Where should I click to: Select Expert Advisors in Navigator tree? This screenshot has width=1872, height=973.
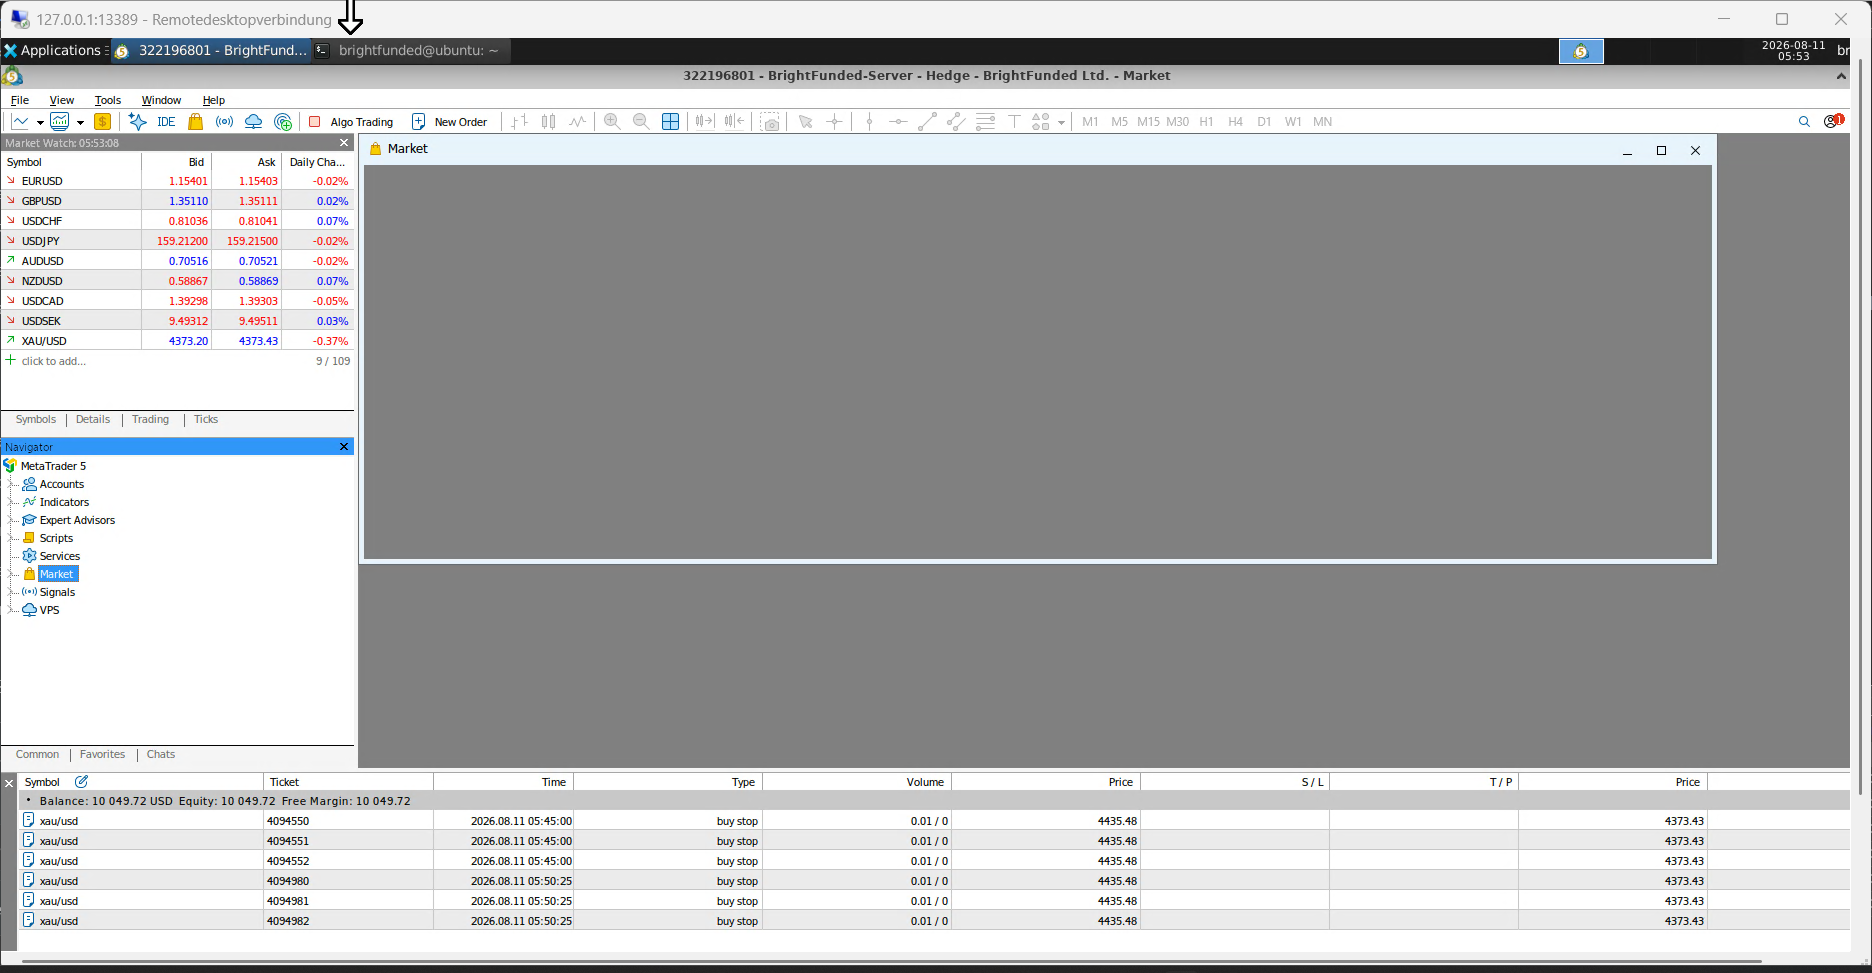[77, 520]
